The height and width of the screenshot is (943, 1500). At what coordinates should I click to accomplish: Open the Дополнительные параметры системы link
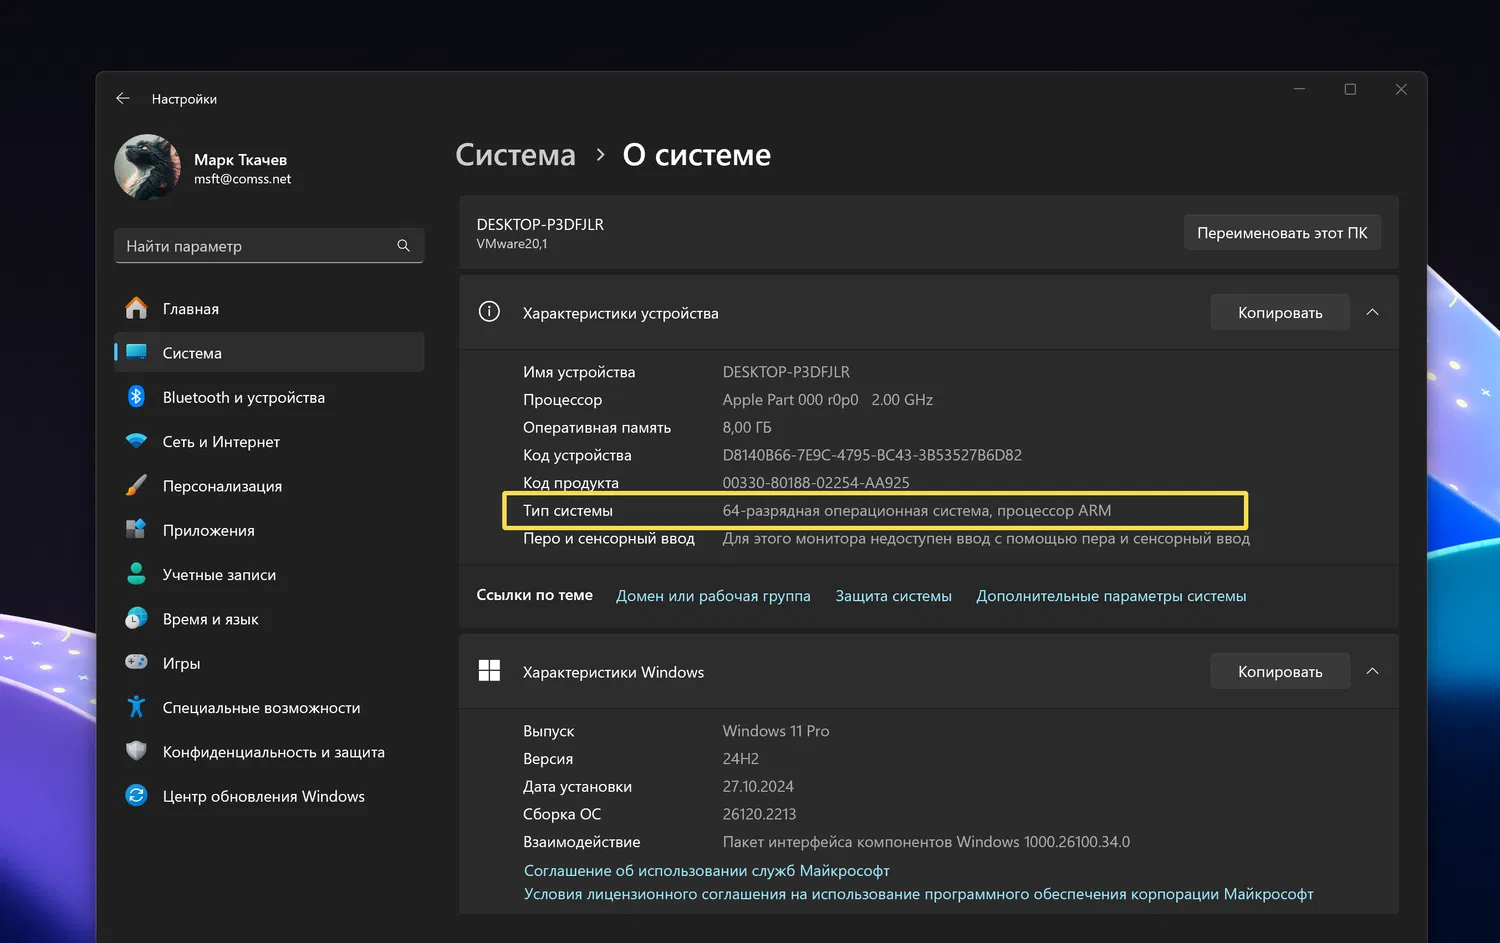1111,596
